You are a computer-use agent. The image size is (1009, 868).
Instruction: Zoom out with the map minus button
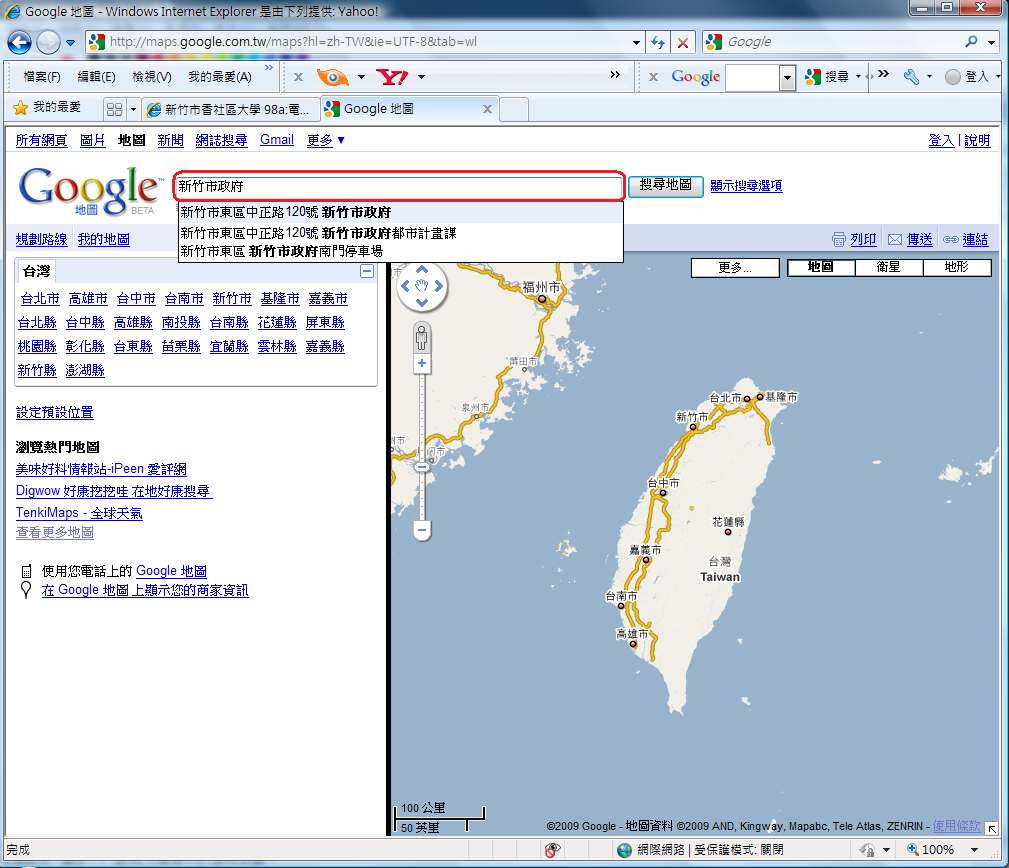pyautogui.click(x=421, y=531)
